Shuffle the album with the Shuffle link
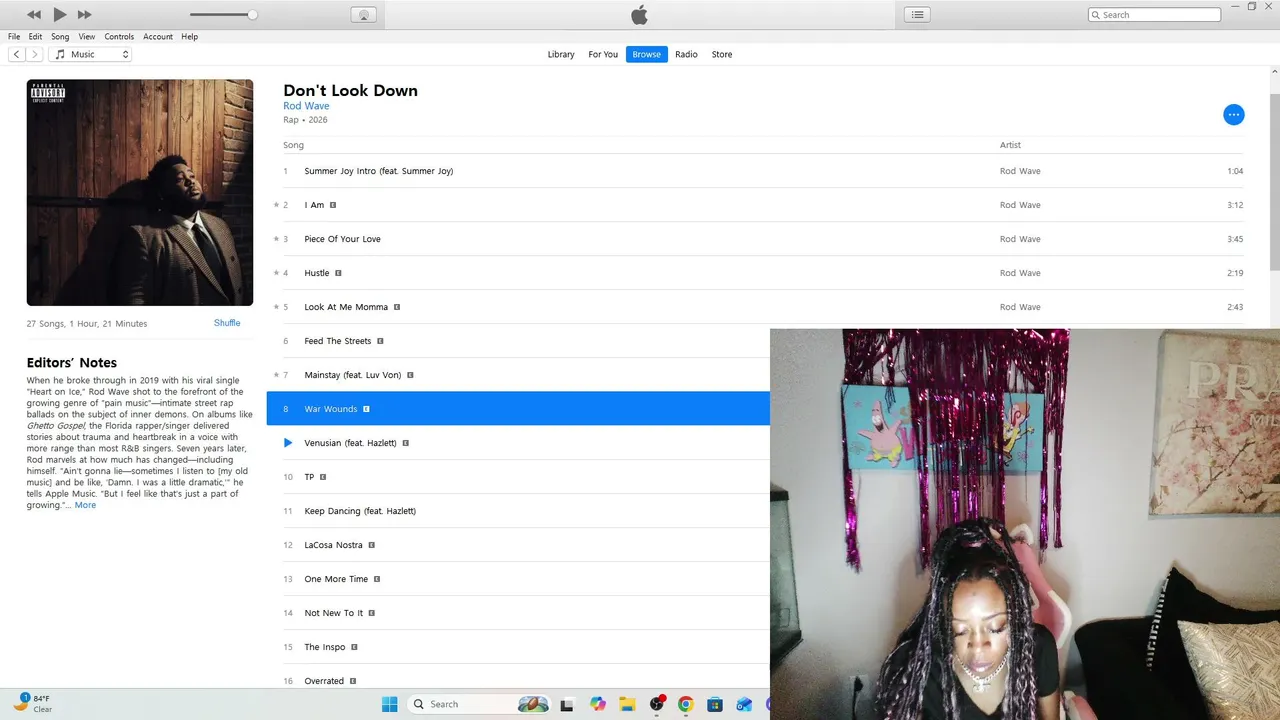The height and width of the screenshot is (720, 1280). coord(227,323)
